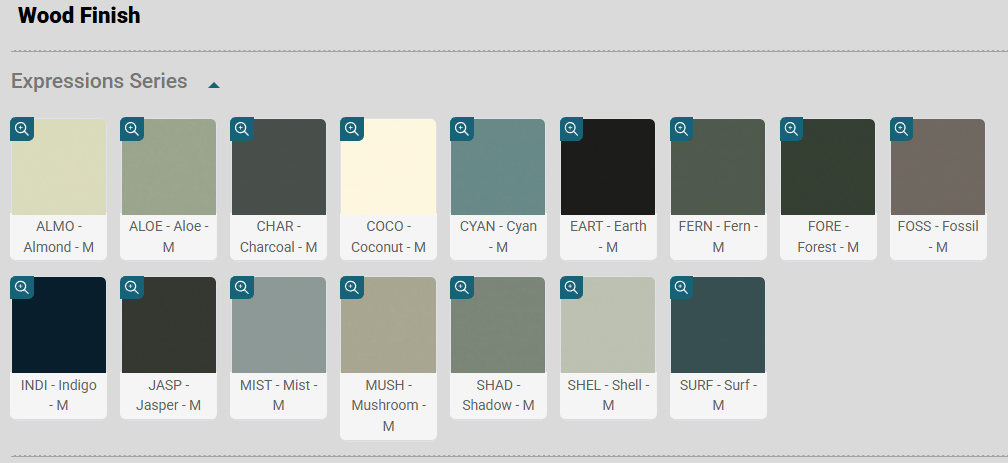This screenshot has width=1008, height=463.
Task: Click the Expressions Series heading
Action: click(x=100, y=81)
